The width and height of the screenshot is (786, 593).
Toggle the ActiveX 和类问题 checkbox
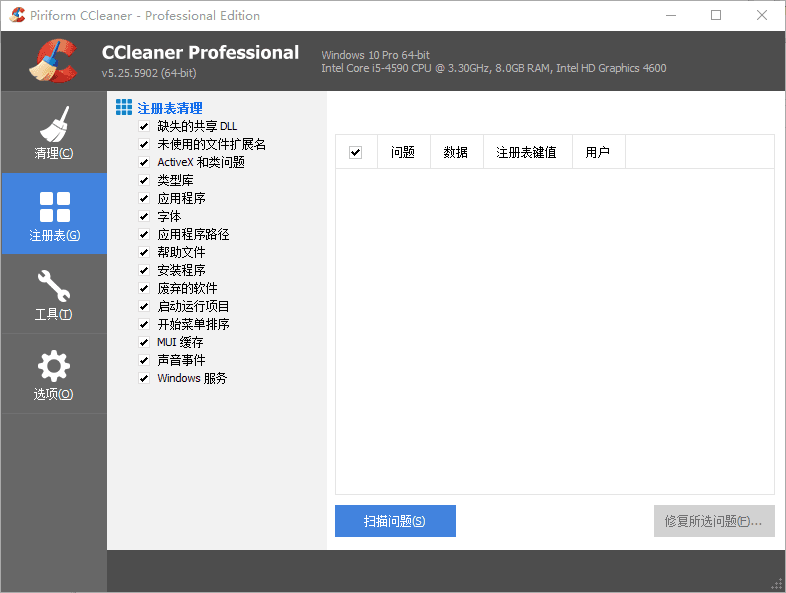click(144, 162)
